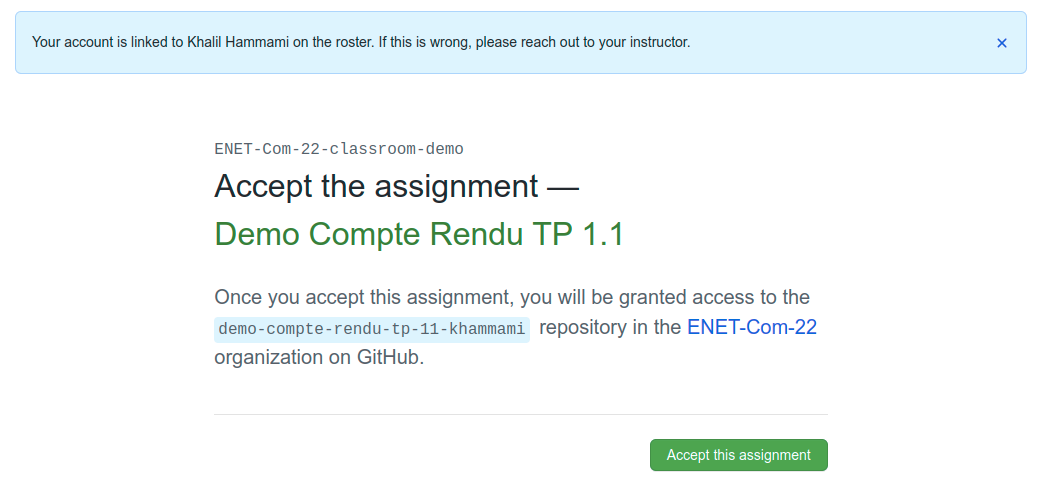
Task: Click the Accept the assignment heading
Action: pos(376,187)
